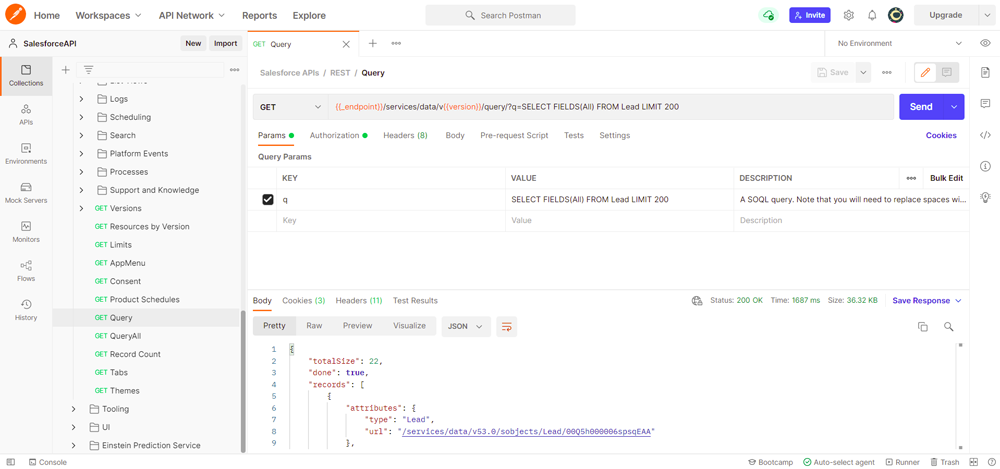Image resolution: width=1000 pixels, height=469 pixels.
Task: Click the request URL field
Action: click(610, 107)
